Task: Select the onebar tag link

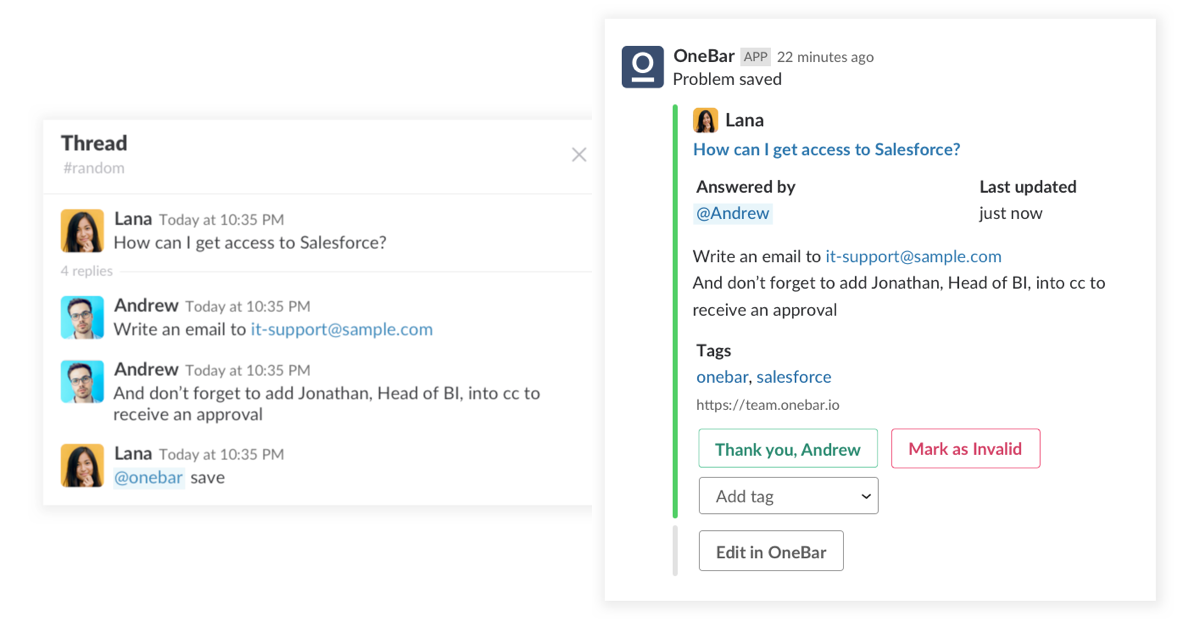Action: [722, 377]
